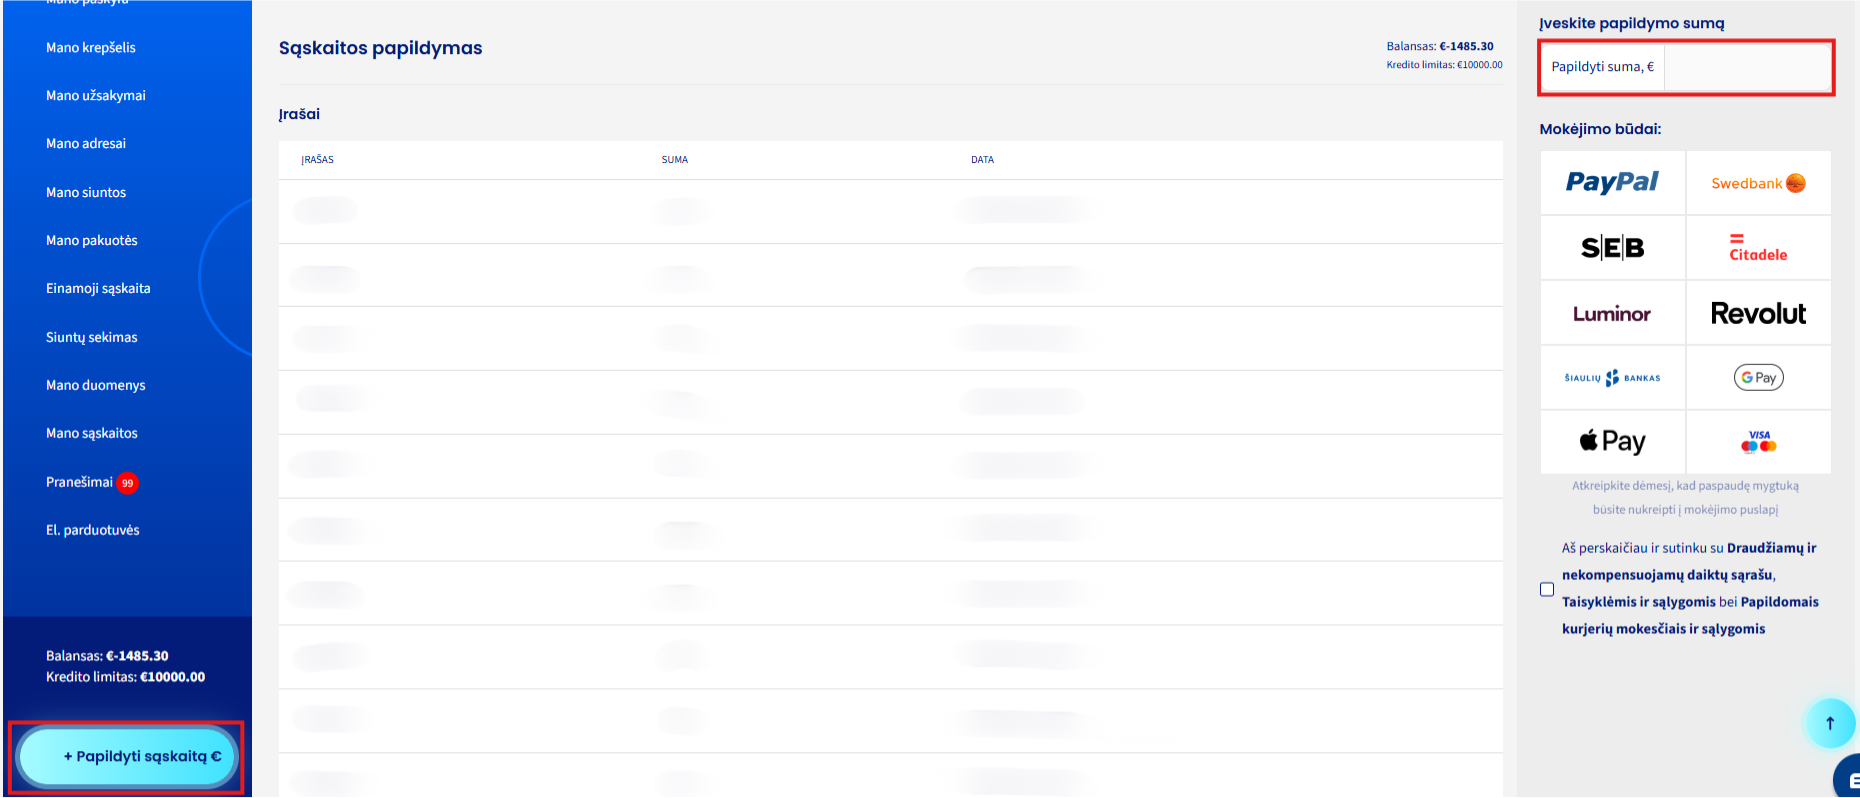
Task: Open Papildomais kurjerių mokesčiais ir sąlygomis link
Action: point(1690,616)
